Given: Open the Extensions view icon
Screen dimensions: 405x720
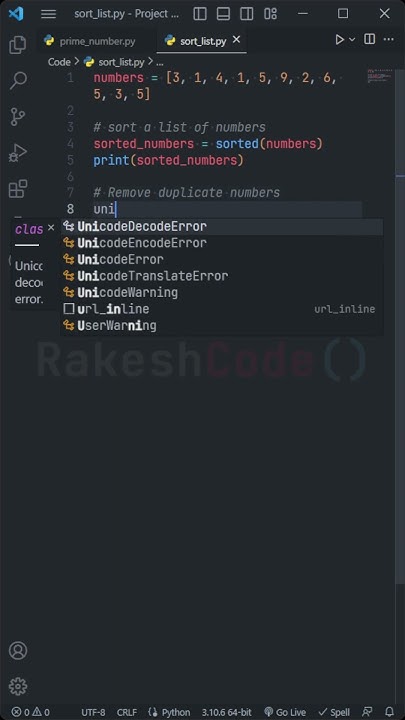Looking at the screenshot, I should [18, 189].
